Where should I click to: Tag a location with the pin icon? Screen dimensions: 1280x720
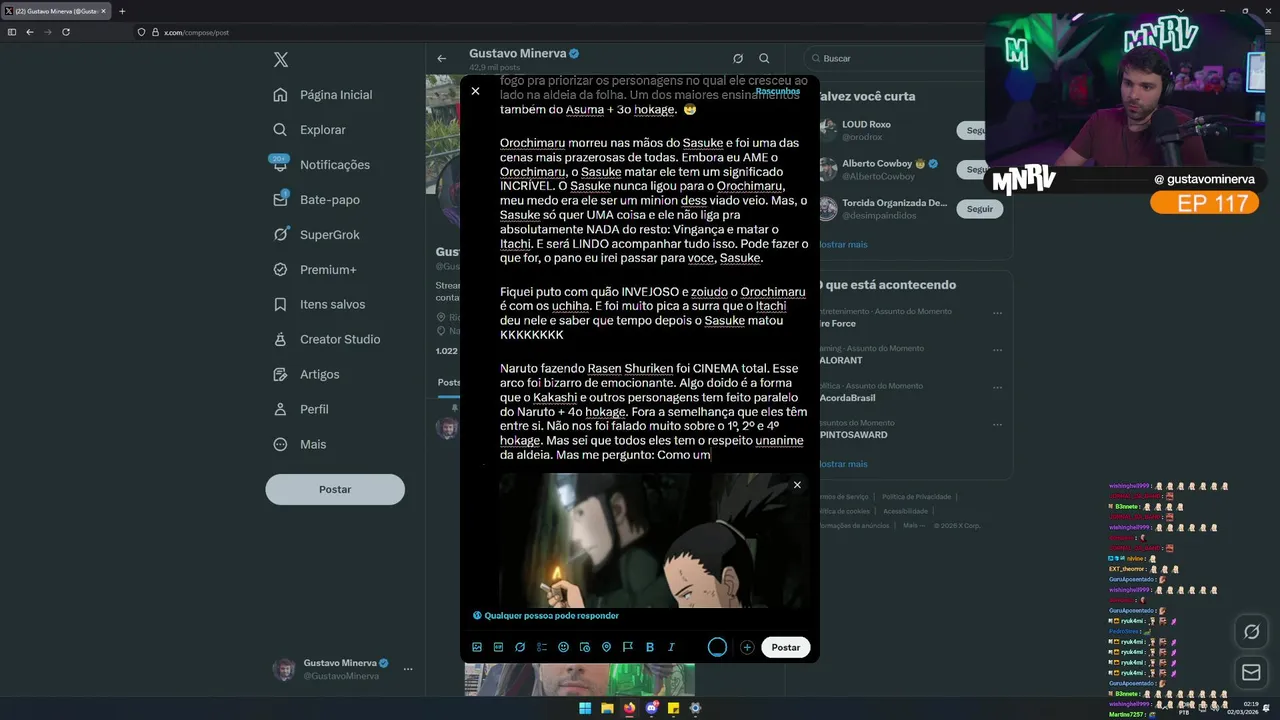click(606, 647)
